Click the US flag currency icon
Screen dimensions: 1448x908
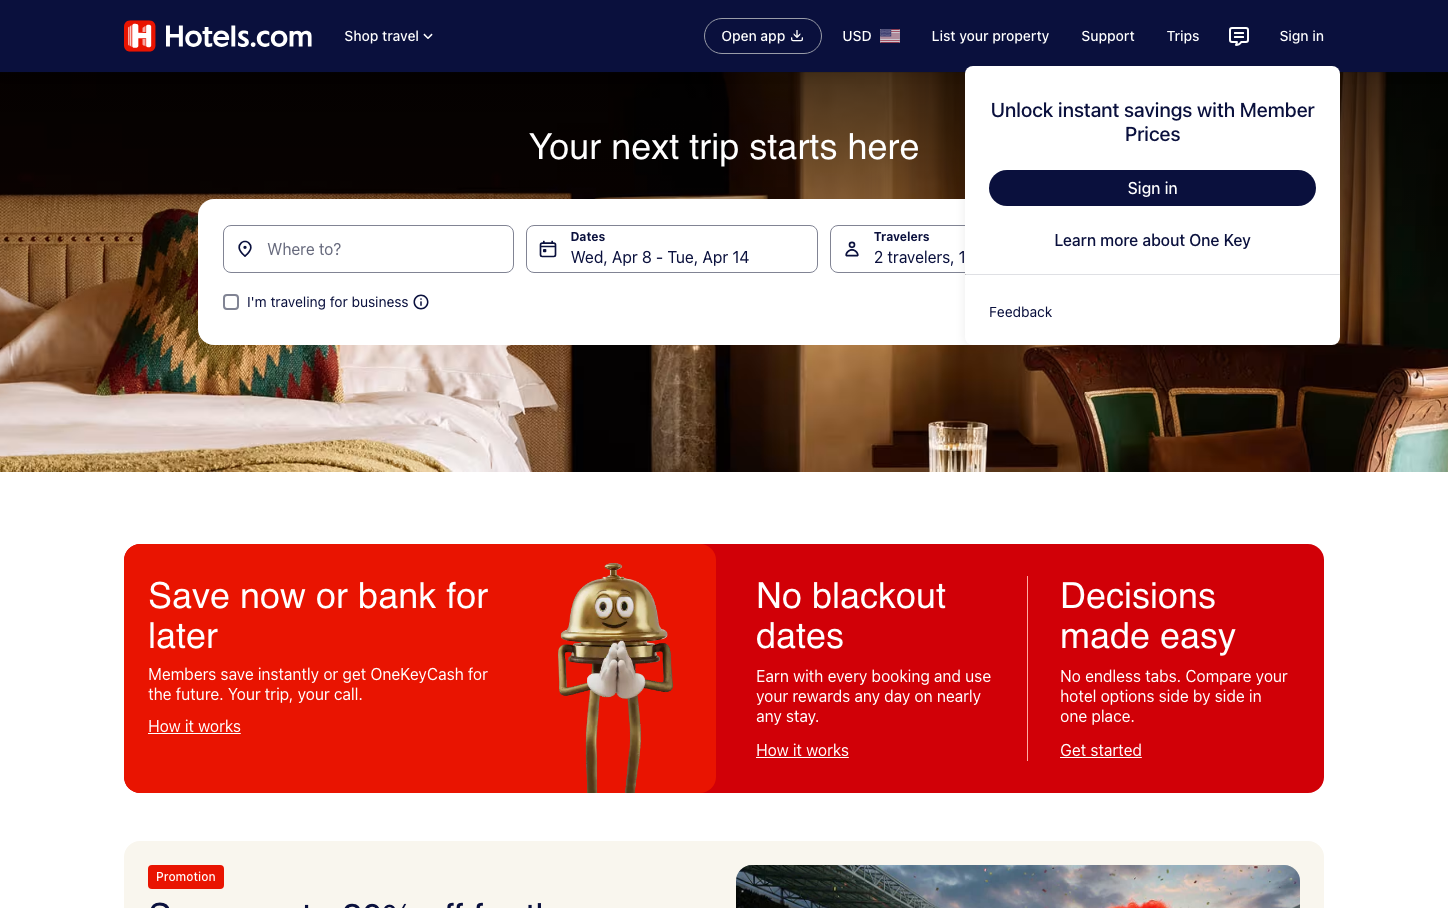pyautogui.click(x=890, y=36)
